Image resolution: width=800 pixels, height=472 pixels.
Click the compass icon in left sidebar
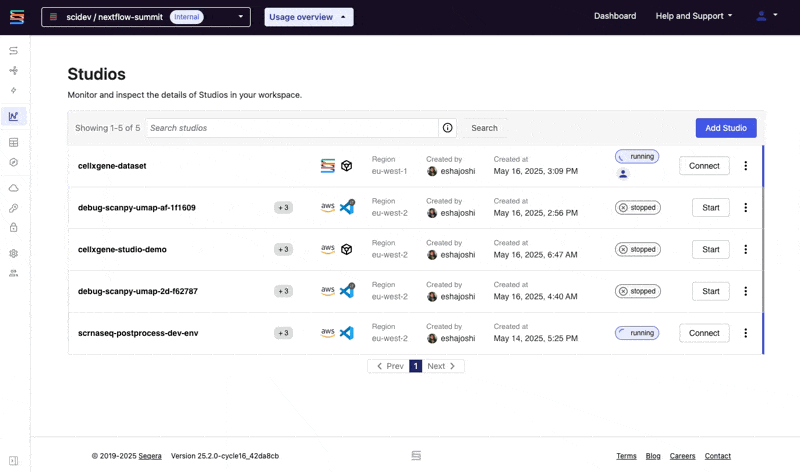(x=14, y=162)
